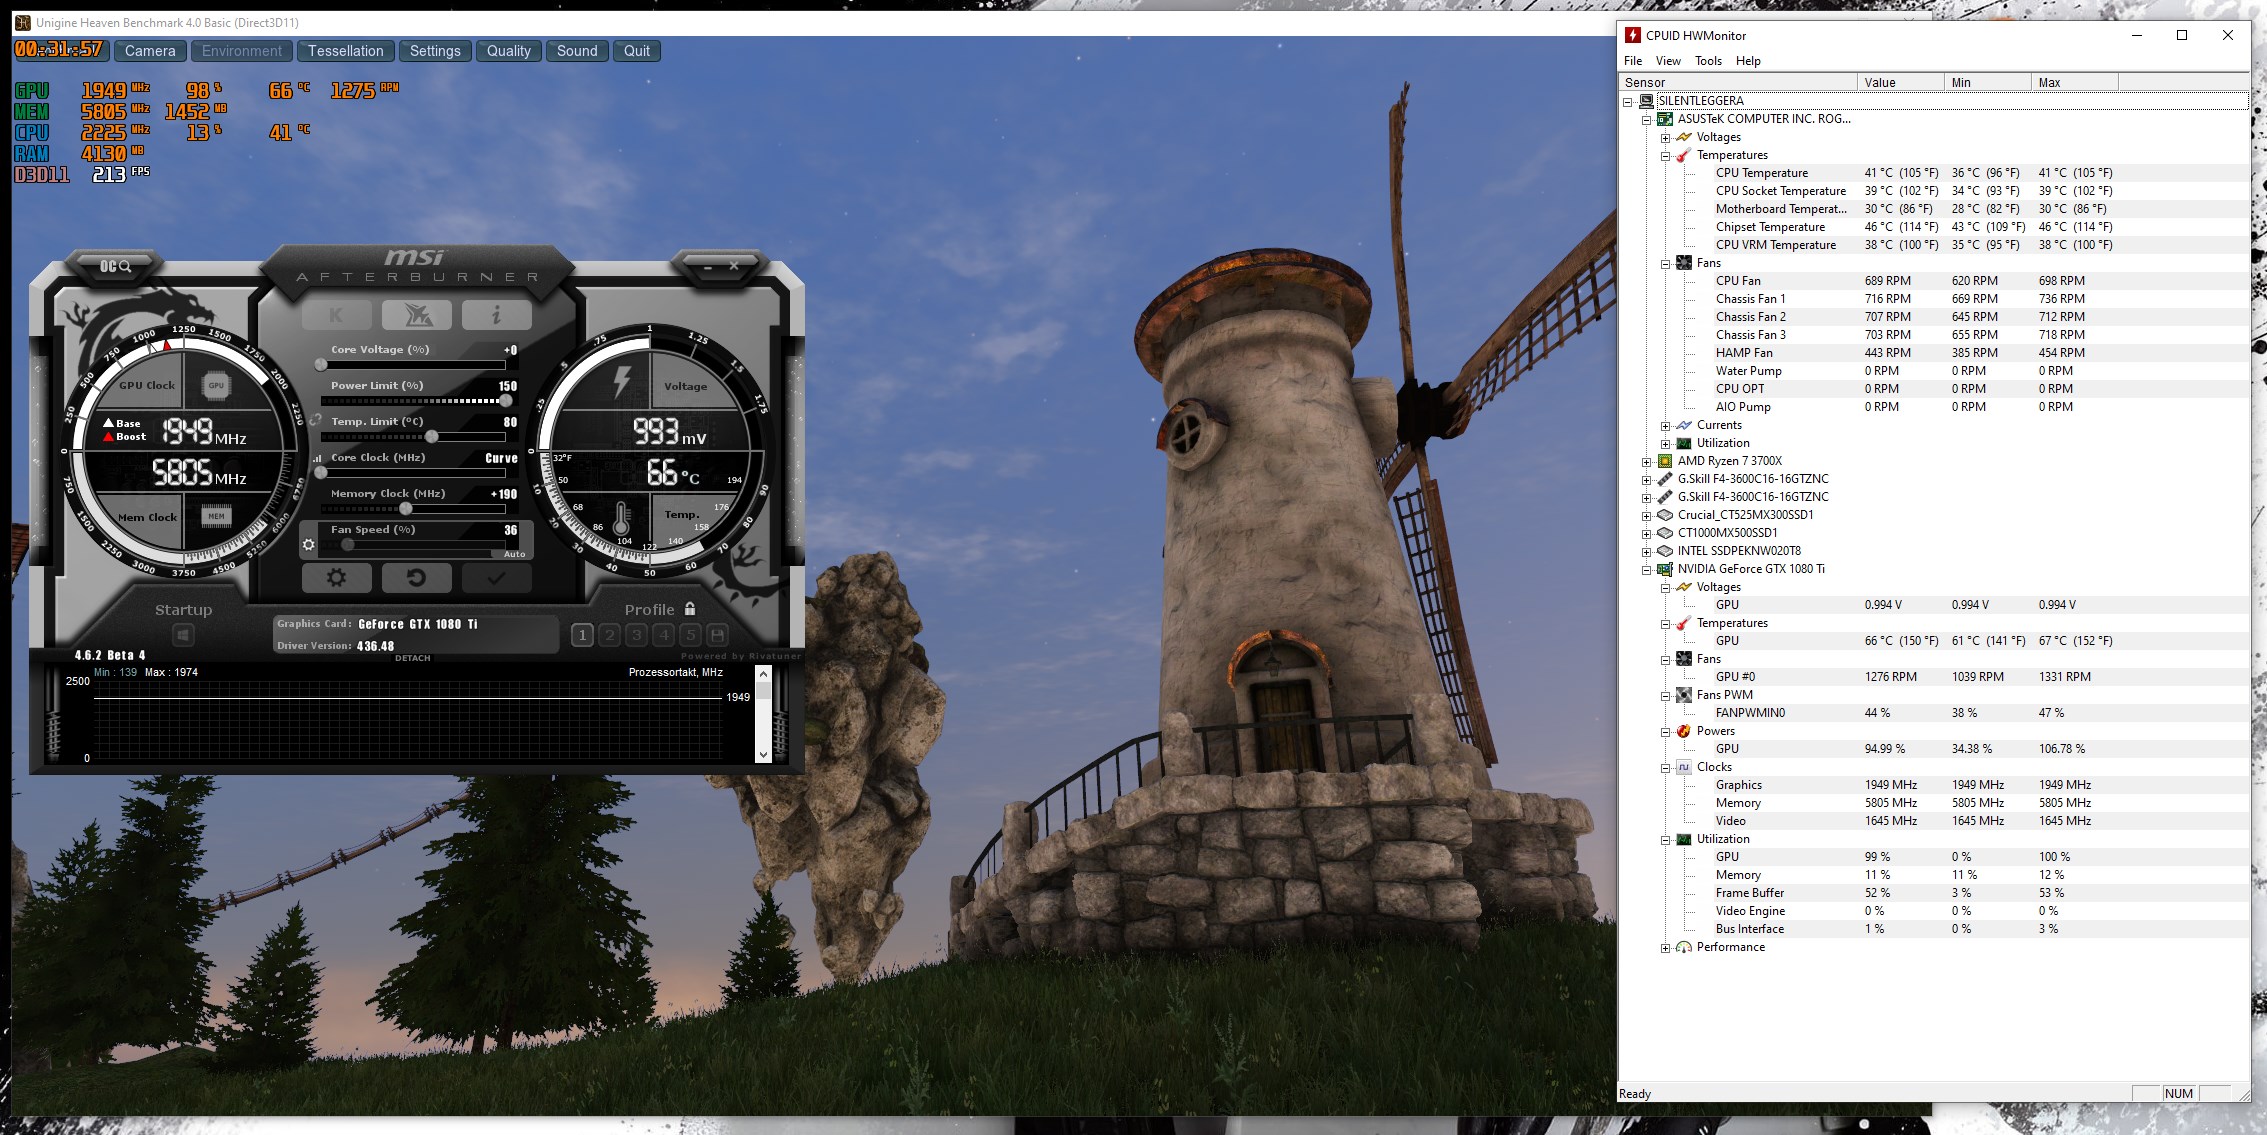Screen dimensions: 2267x1135
Task: Select Afterburner profile slot 3
Action: pos(636,635)
